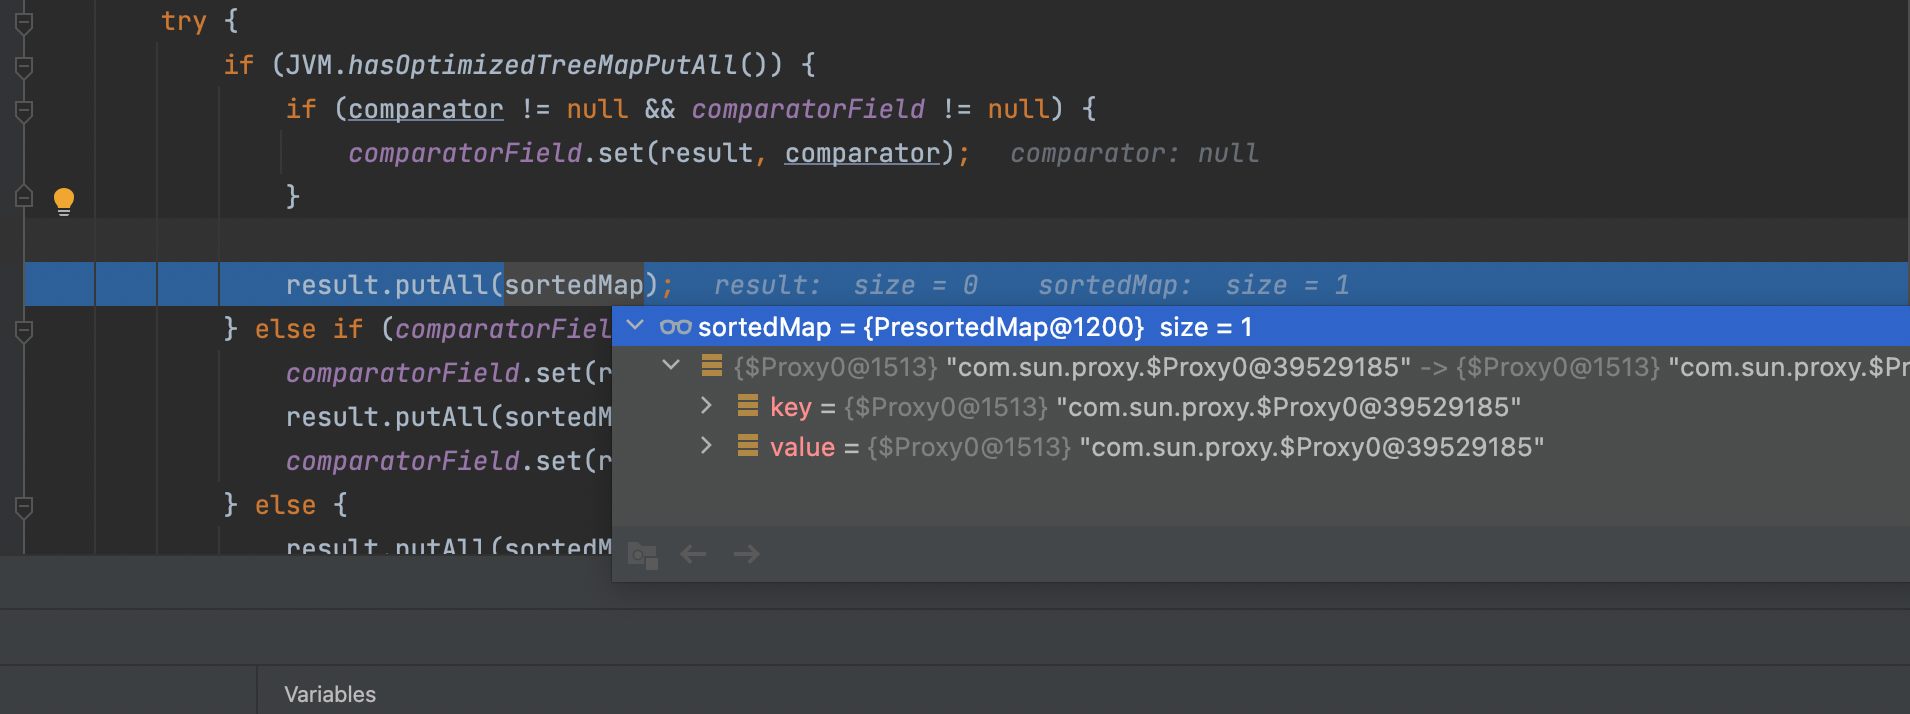
Task: Click the glasses watch icon beside sortedMap
Action: 676,327
